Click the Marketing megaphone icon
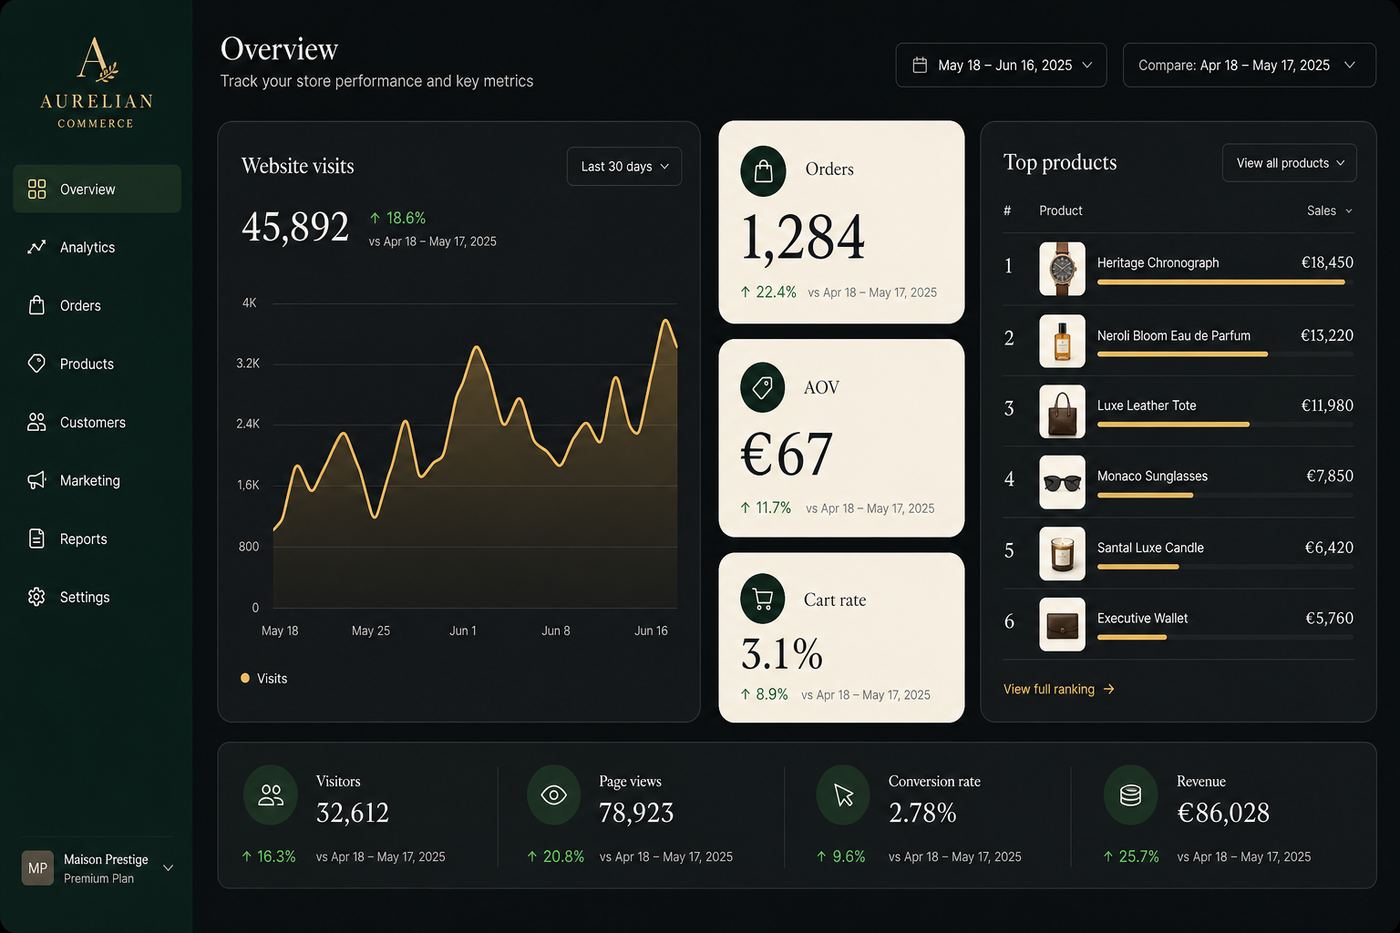 pyautogui.click(x=37, y=480)
